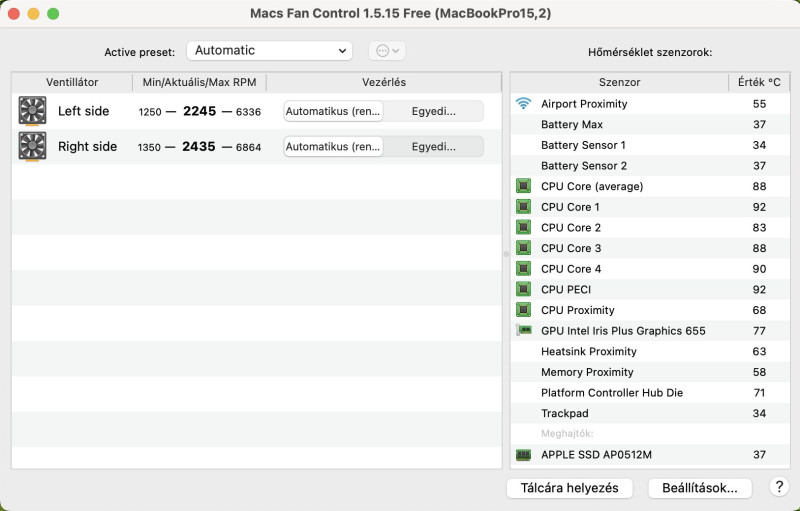Click the CPU Core 2 chip icon
The height and width of the screenshot is (511, 800).
click(x=523, y=227)
